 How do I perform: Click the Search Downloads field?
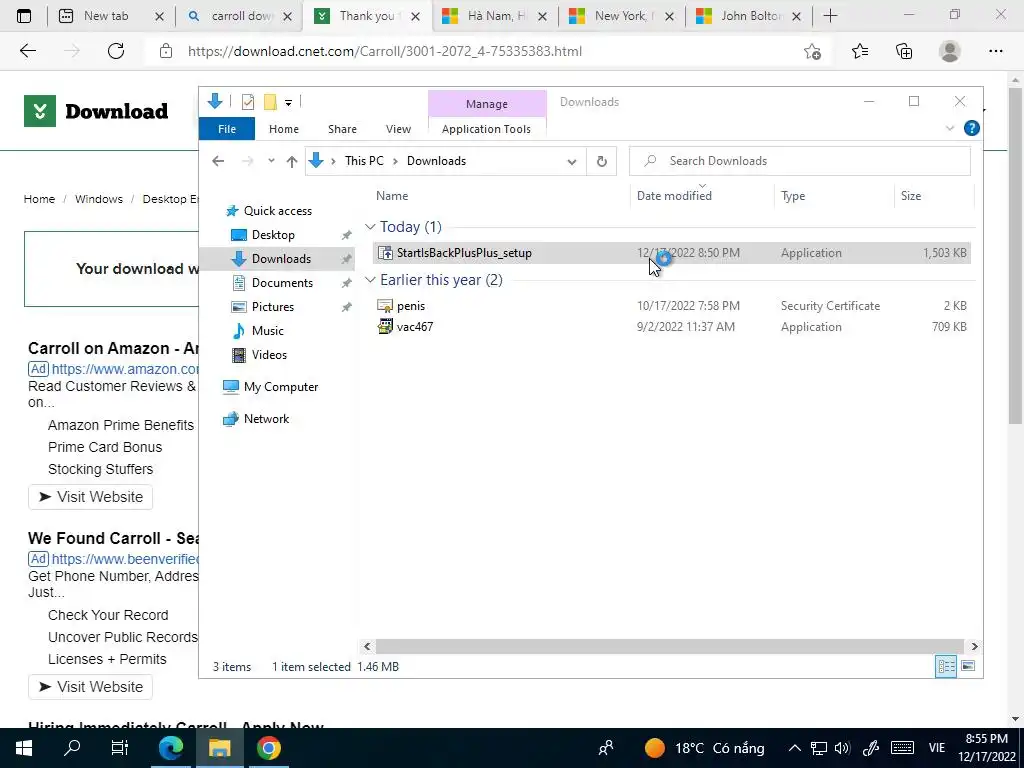point(799,161)
